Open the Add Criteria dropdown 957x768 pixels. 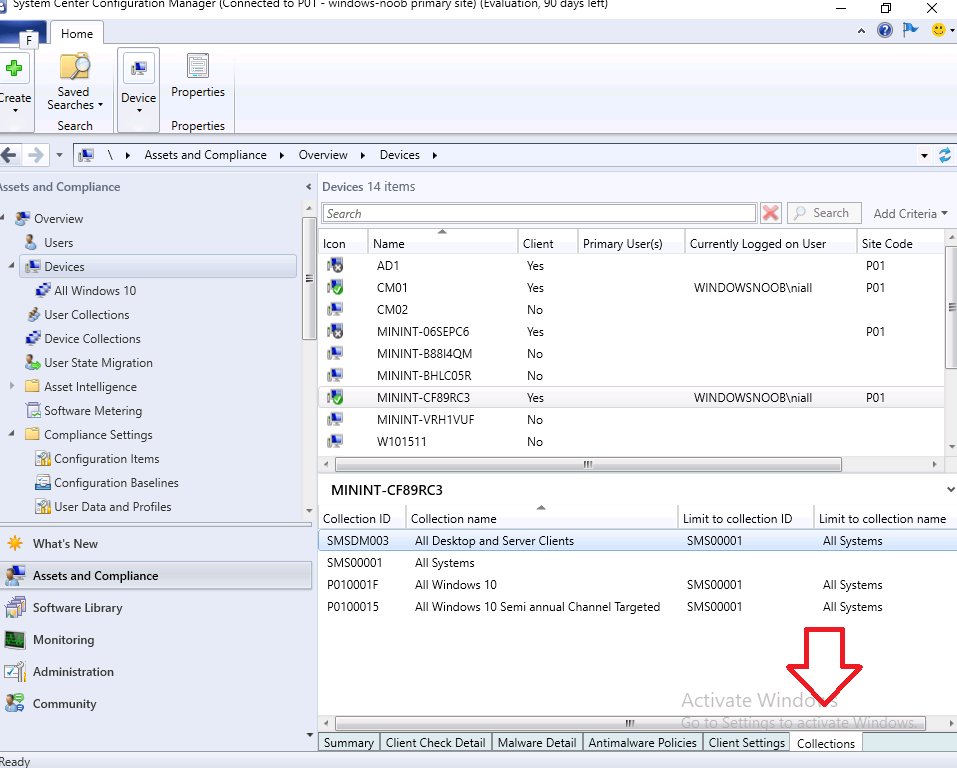[910, 214]
